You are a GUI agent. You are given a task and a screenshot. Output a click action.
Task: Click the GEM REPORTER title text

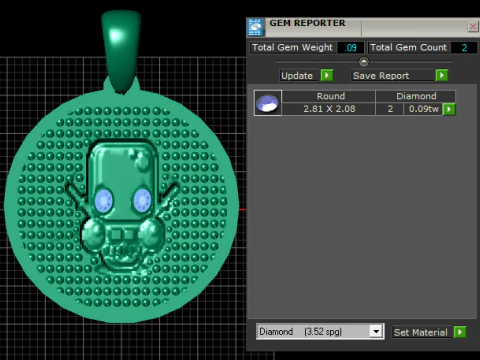[x=307, y=23]
